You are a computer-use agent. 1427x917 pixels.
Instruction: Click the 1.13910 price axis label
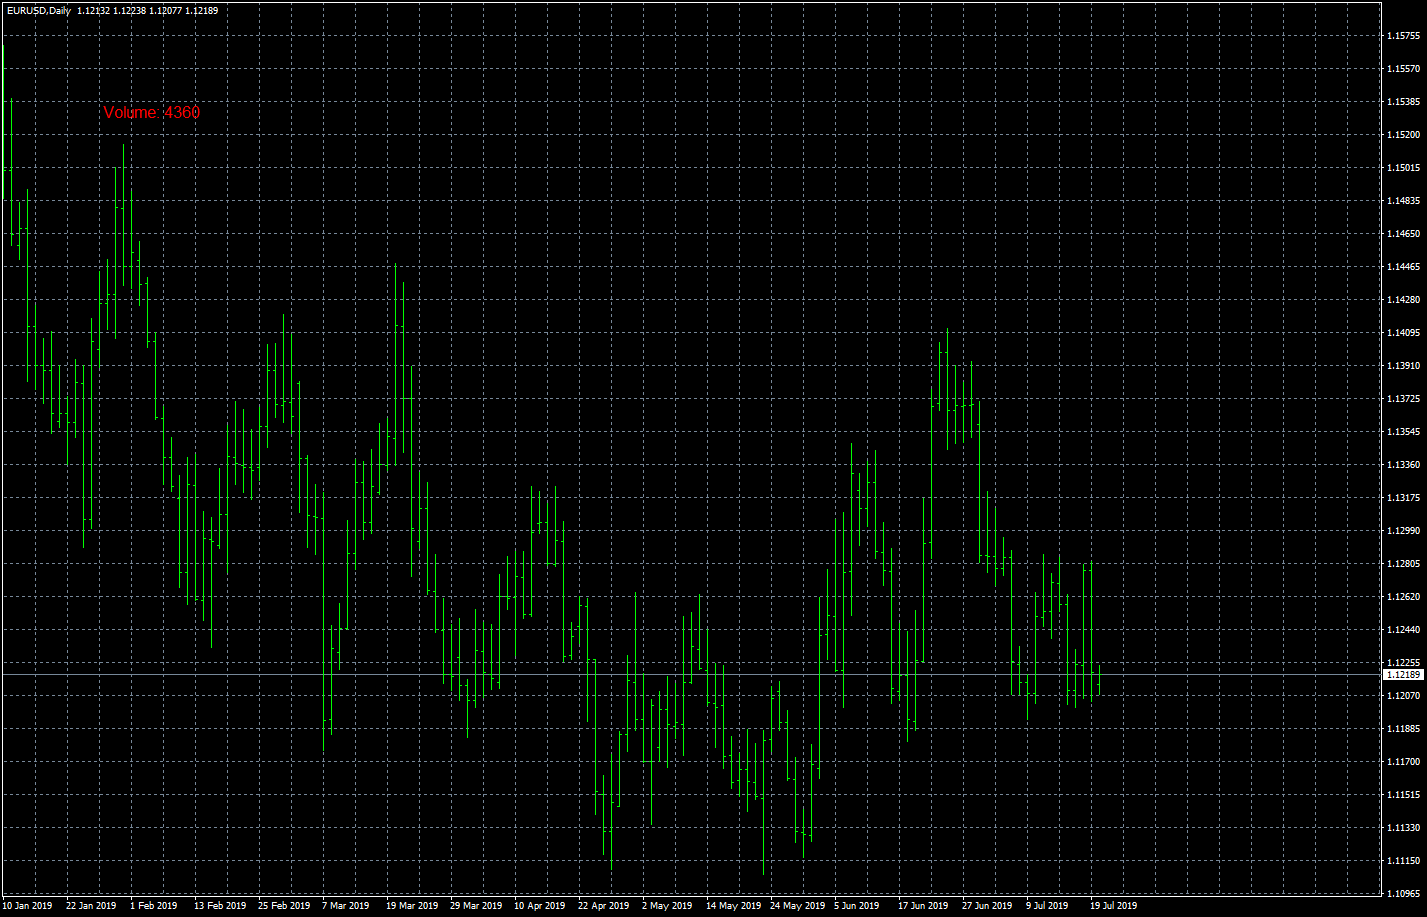click(1403, 366)
